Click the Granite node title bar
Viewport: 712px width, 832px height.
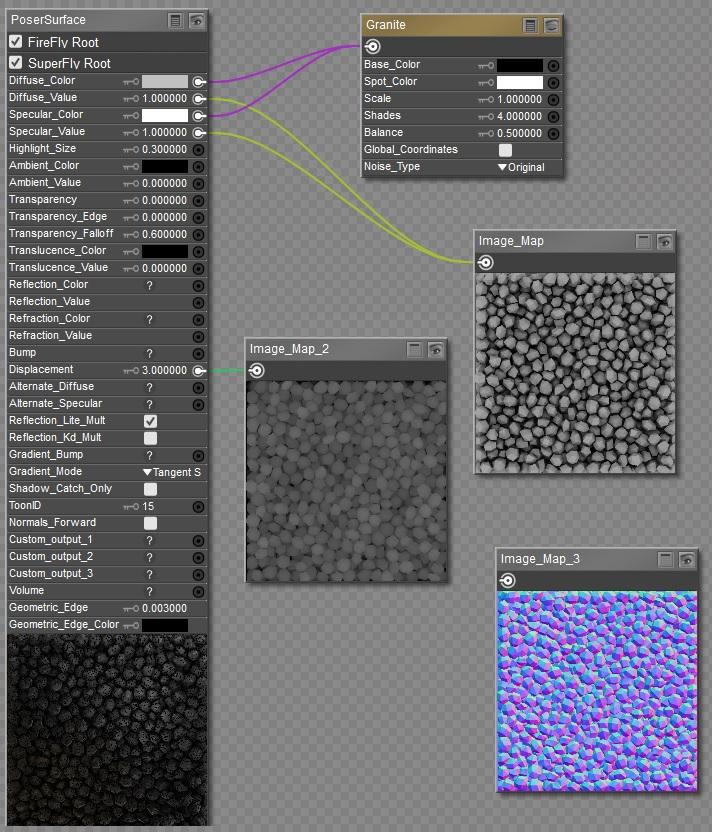coord(462,25)
